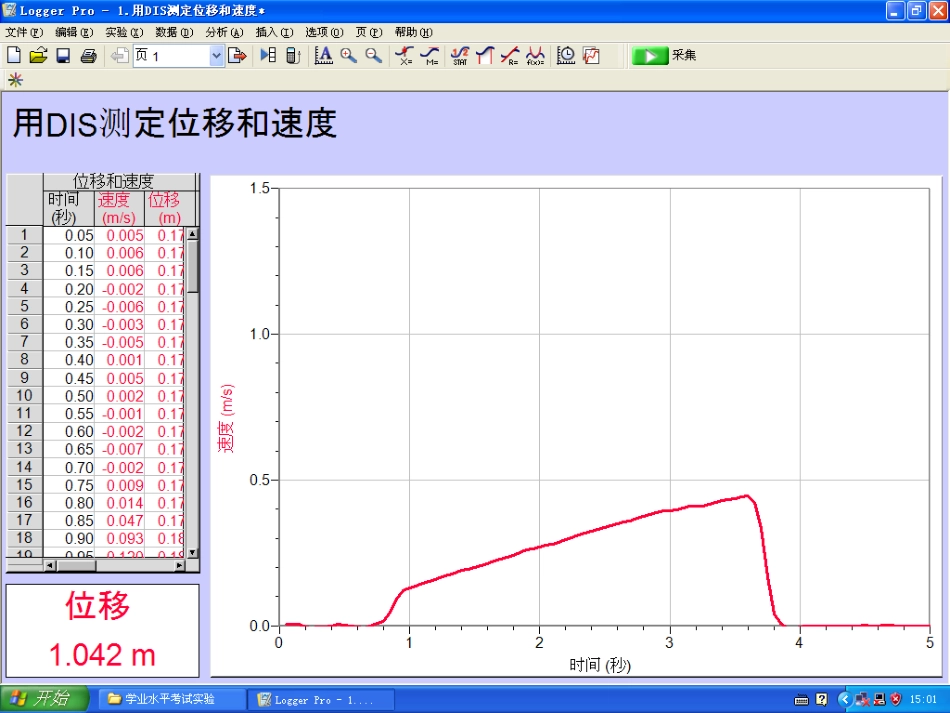Click the table horizontal scrollbar thumb

(x=76, y=566)
